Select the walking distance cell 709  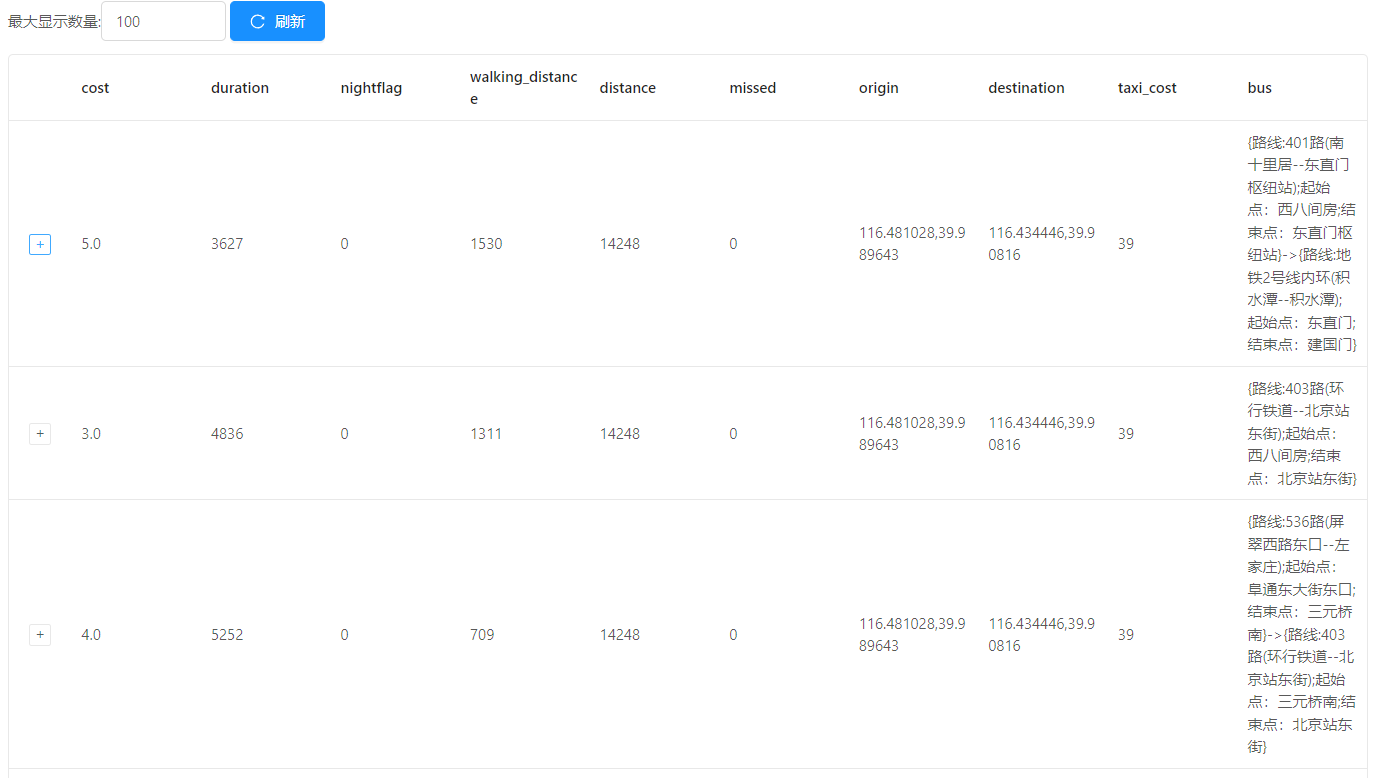482,635
